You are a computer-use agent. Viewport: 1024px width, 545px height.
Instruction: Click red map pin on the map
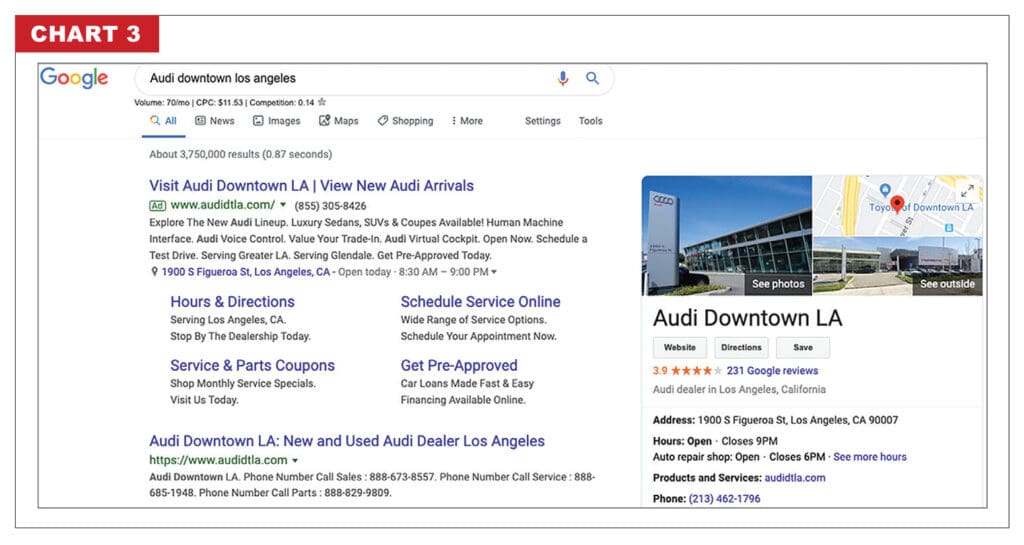pyautogui.click(x=897, y=205)
